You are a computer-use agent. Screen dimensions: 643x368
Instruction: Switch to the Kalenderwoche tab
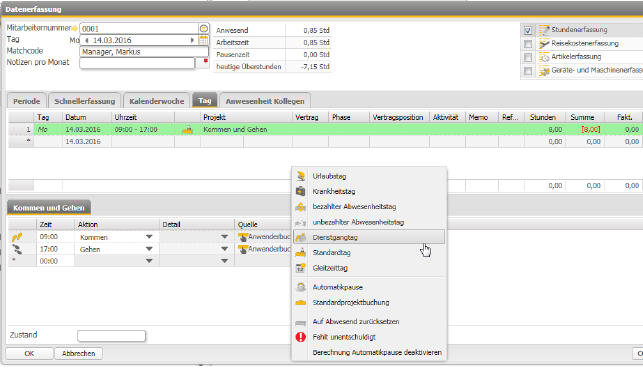[x=157, y=101]
